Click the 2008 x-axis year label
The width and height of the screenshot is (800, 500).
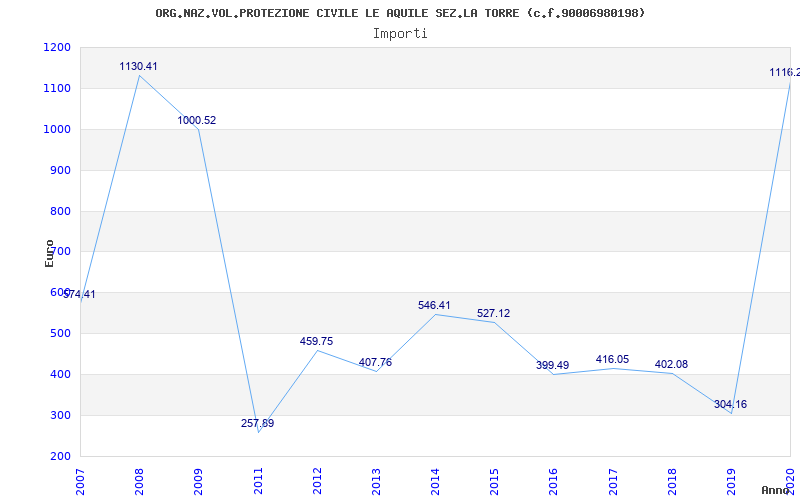pos(139,482)
